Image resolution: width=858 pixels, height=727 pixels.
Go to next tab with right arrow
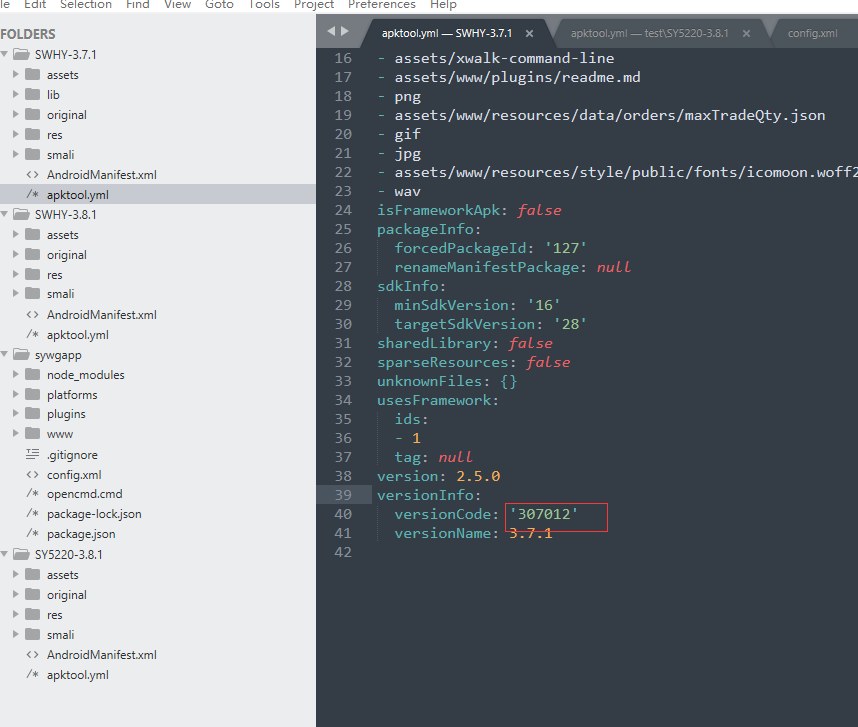point(345,31)
